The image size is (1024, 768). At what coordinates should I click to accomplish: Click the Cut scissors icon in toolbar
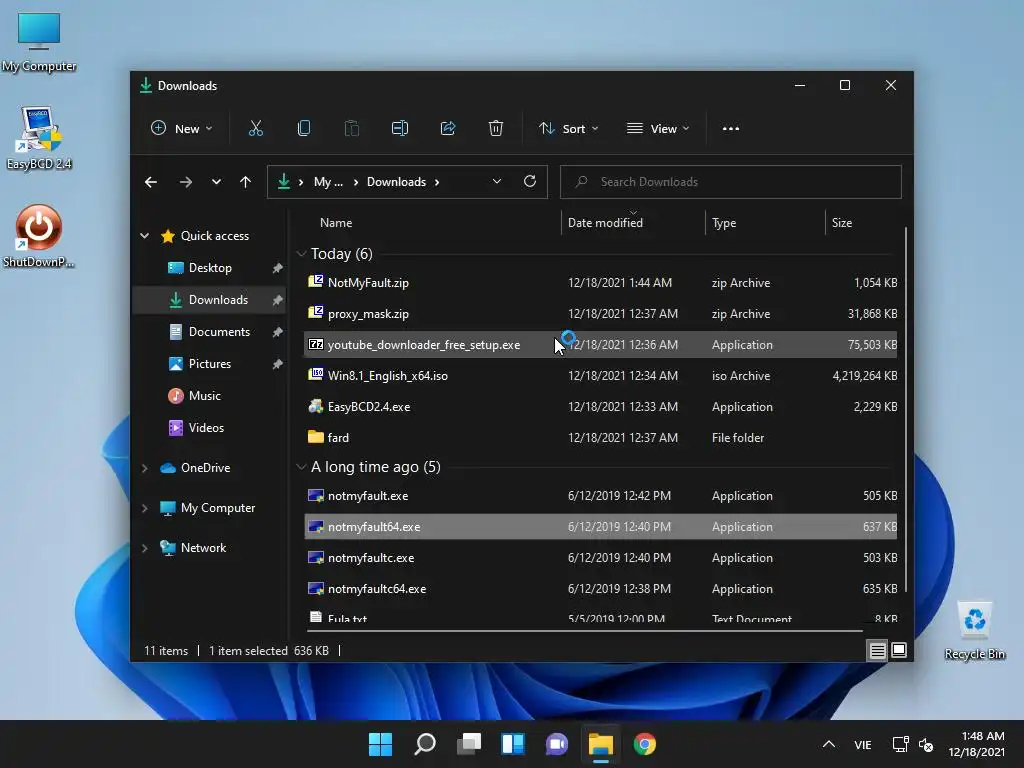(x=255, y=129)
